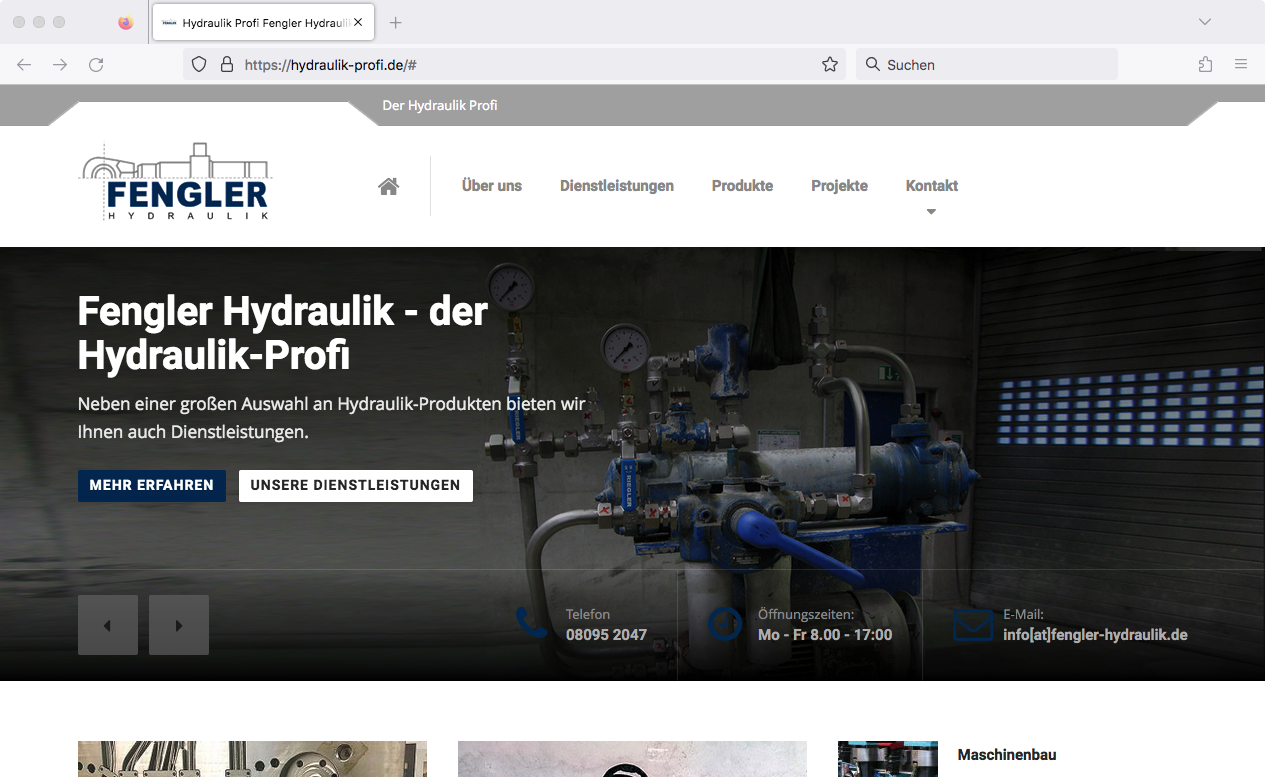Click the phone number 08095 2047
The image size is (1265, 777).
[606, 635]
